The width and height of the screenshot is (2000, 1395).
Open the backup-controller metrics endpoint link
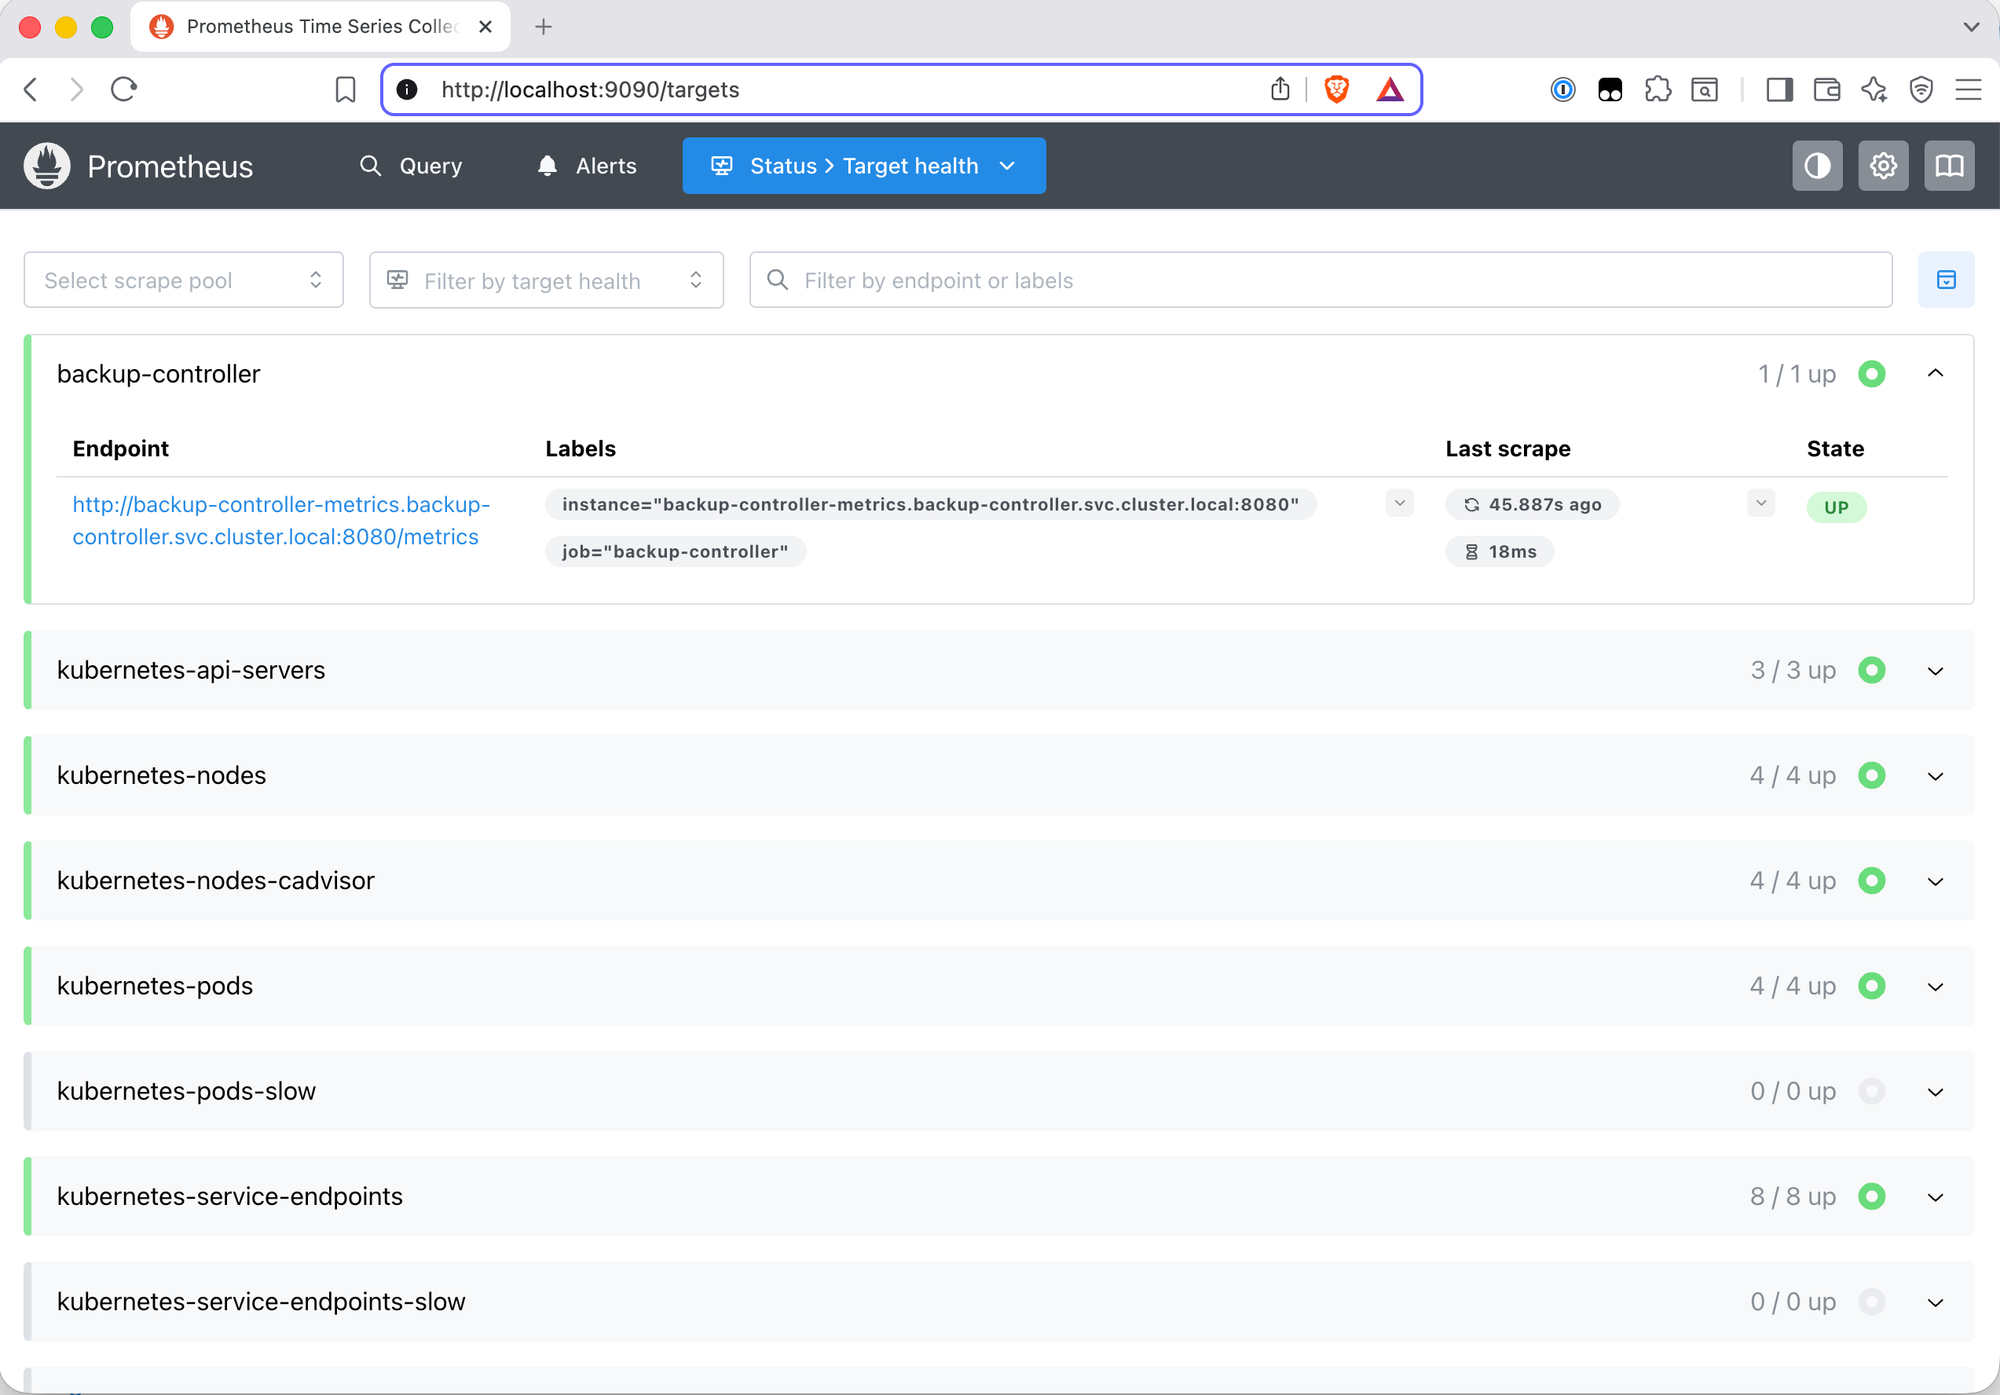(x=281, y=520)
